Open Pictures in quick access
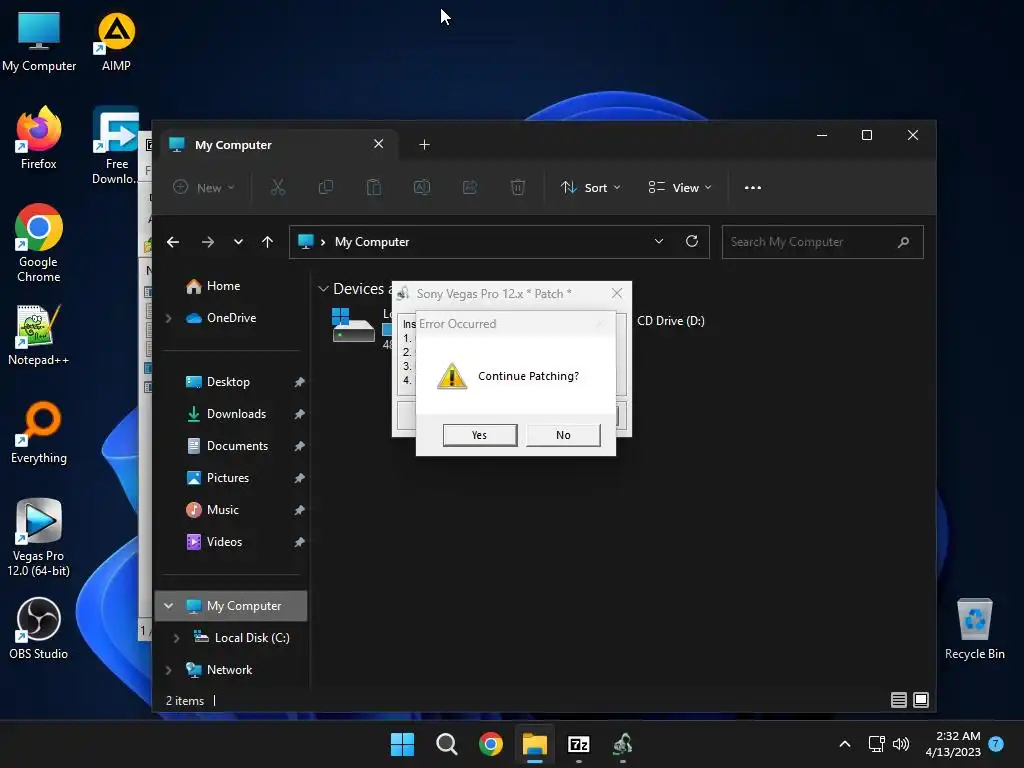The width and height of the screenshot is (1024, 768). [x=228, y=477]
